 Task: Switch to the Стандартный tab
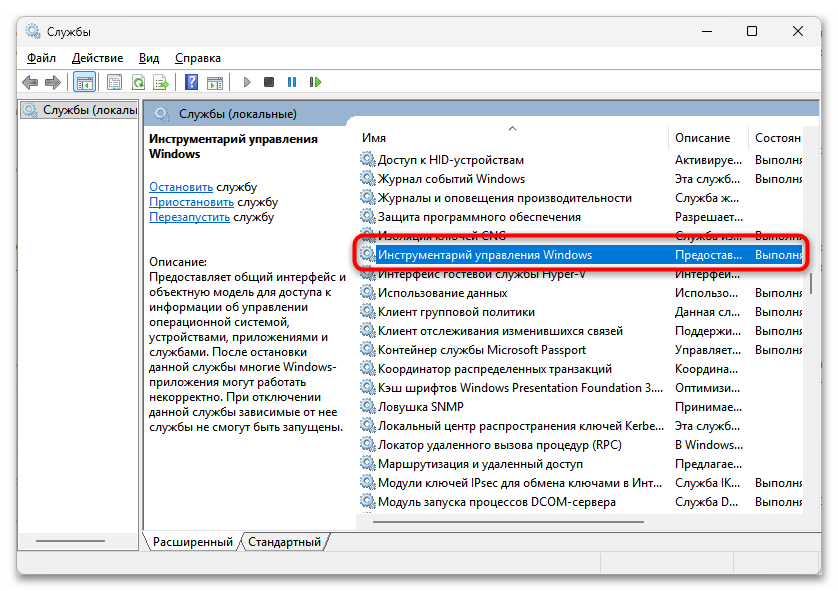(284, 542)
